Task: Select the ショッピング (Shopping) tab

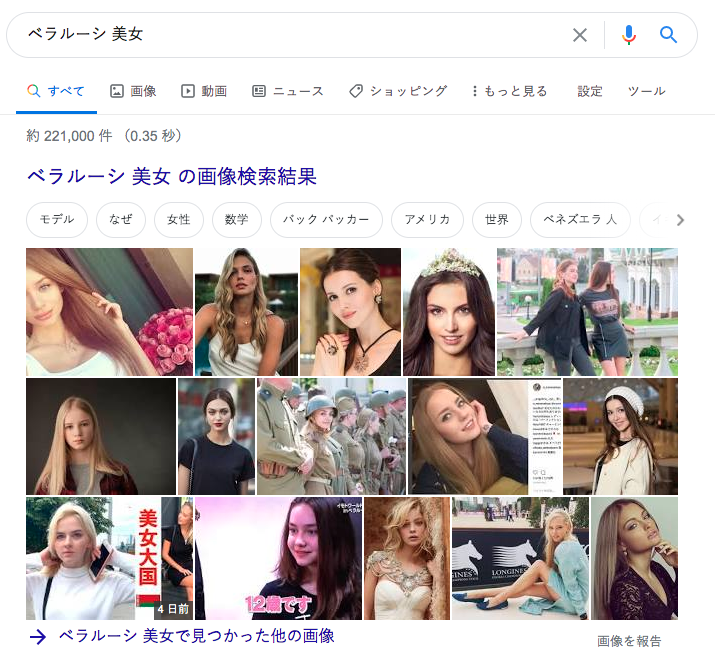Action: tap(398, 91)
